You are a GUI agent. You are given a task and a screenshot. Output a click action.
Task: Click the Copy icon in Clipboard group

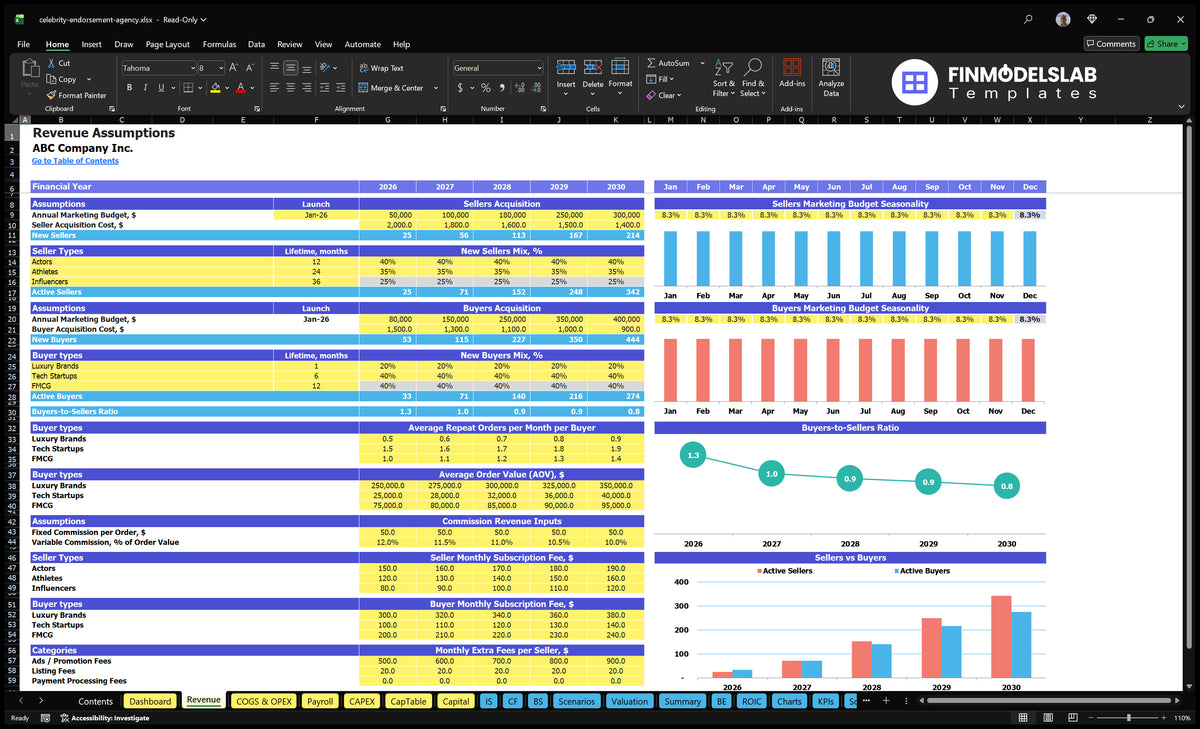tap(51, 79)
